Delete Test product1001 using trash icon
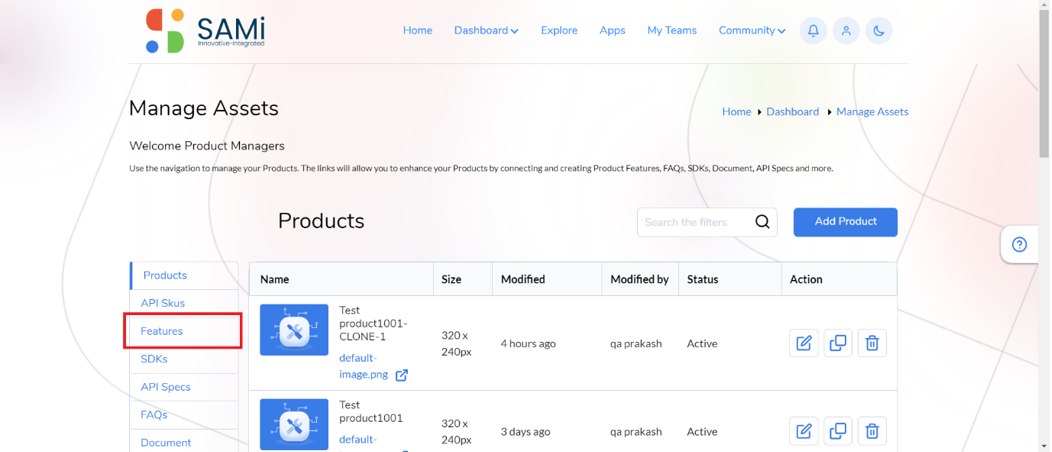The height and width of the screenshot is (452, 1052). coord(872,431)
